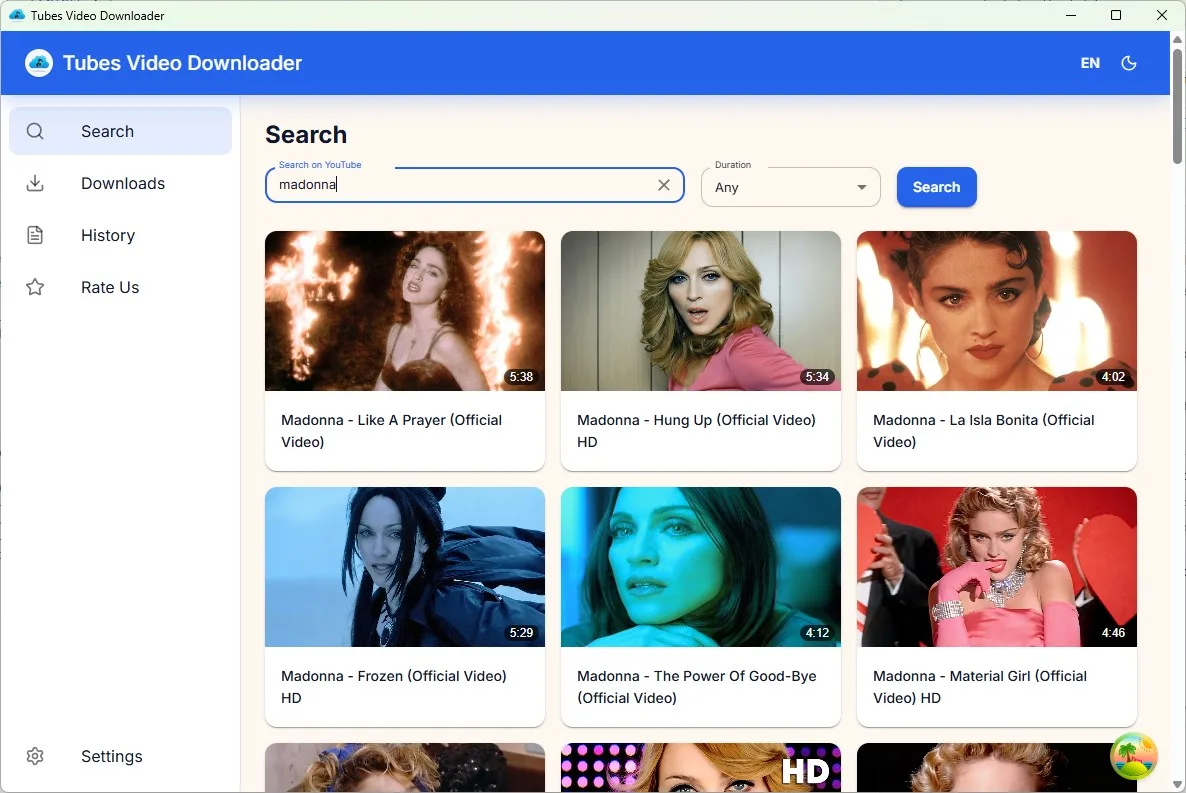Image resolution: width=1186 pixels, height=793 pixels.
Task: Click the vertical scrollbar thumb
Action: [x=1177, y=106]
